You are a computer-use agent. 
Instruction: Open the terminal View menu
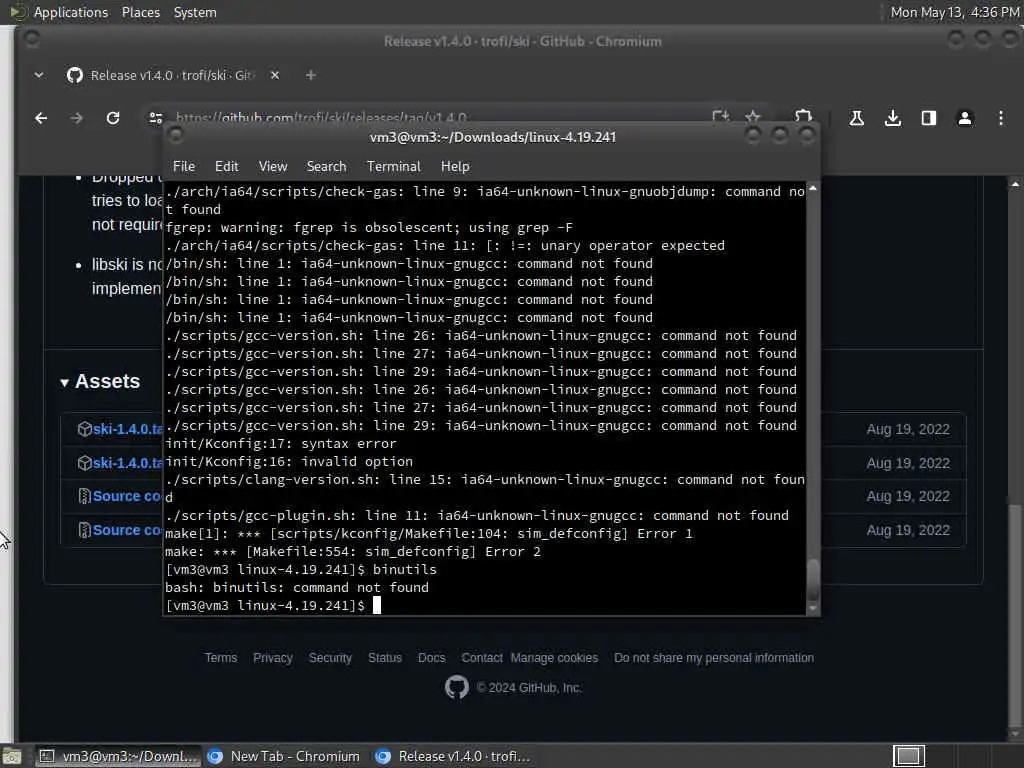(273, 167)
